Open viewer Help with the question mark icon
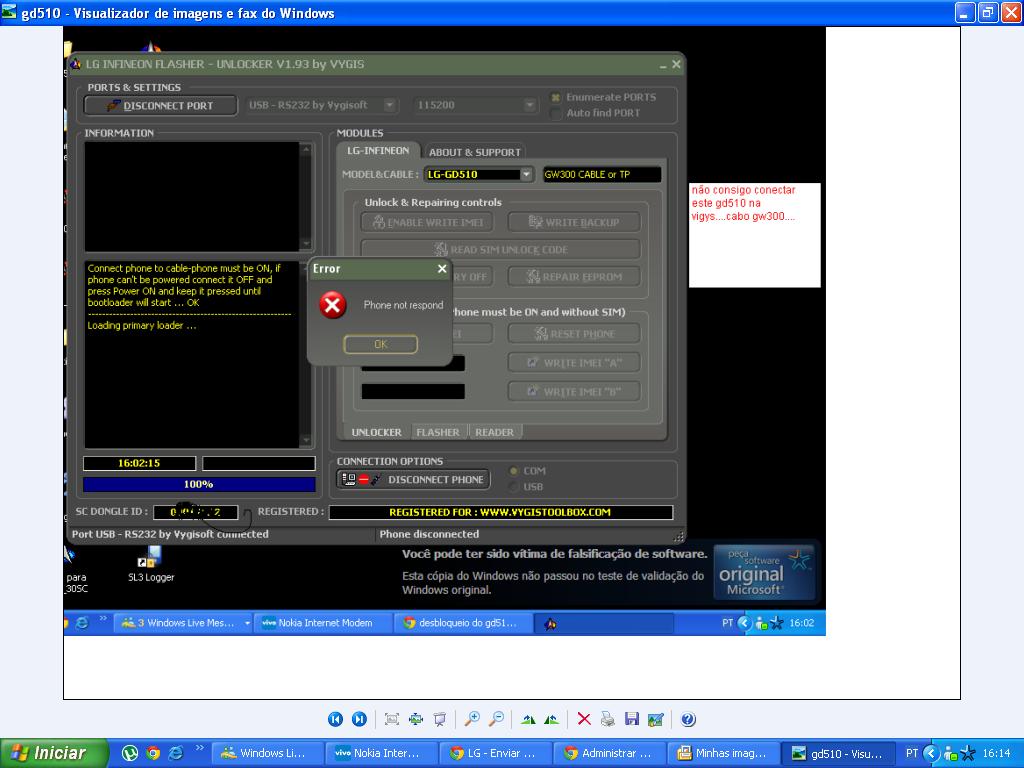The image size is (1024, 768). (688, 719)
